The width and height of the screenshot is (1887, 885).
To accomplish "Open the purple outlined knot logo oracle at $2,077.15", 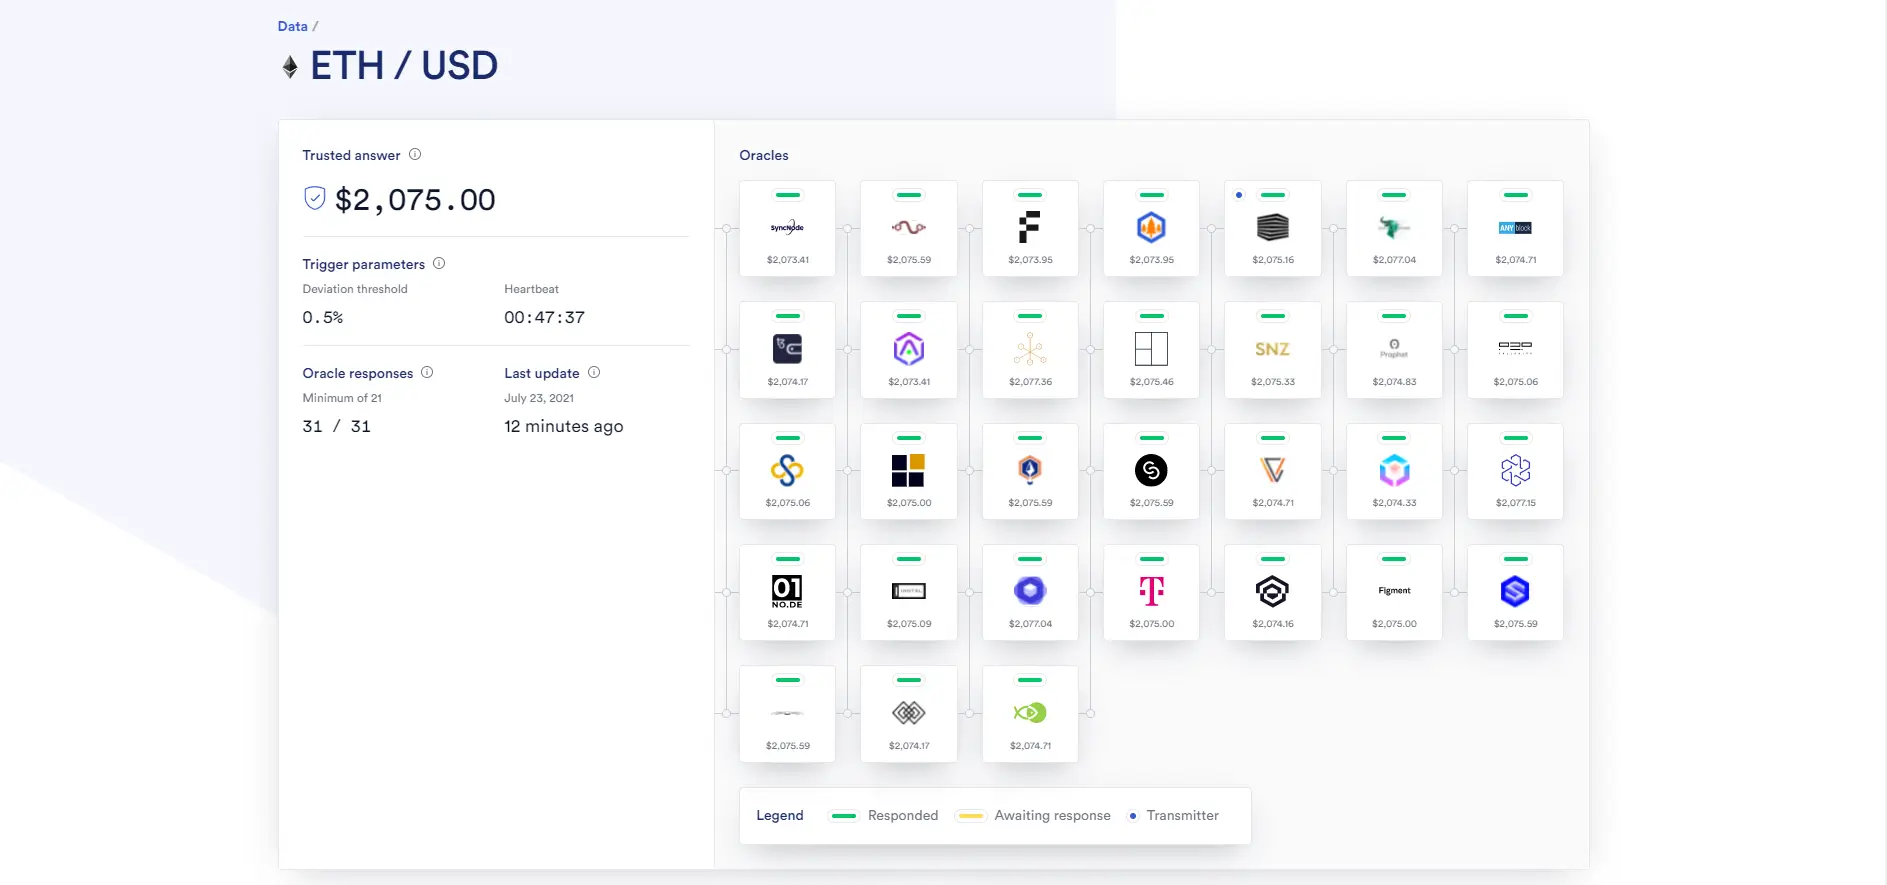I will 1515,471.
